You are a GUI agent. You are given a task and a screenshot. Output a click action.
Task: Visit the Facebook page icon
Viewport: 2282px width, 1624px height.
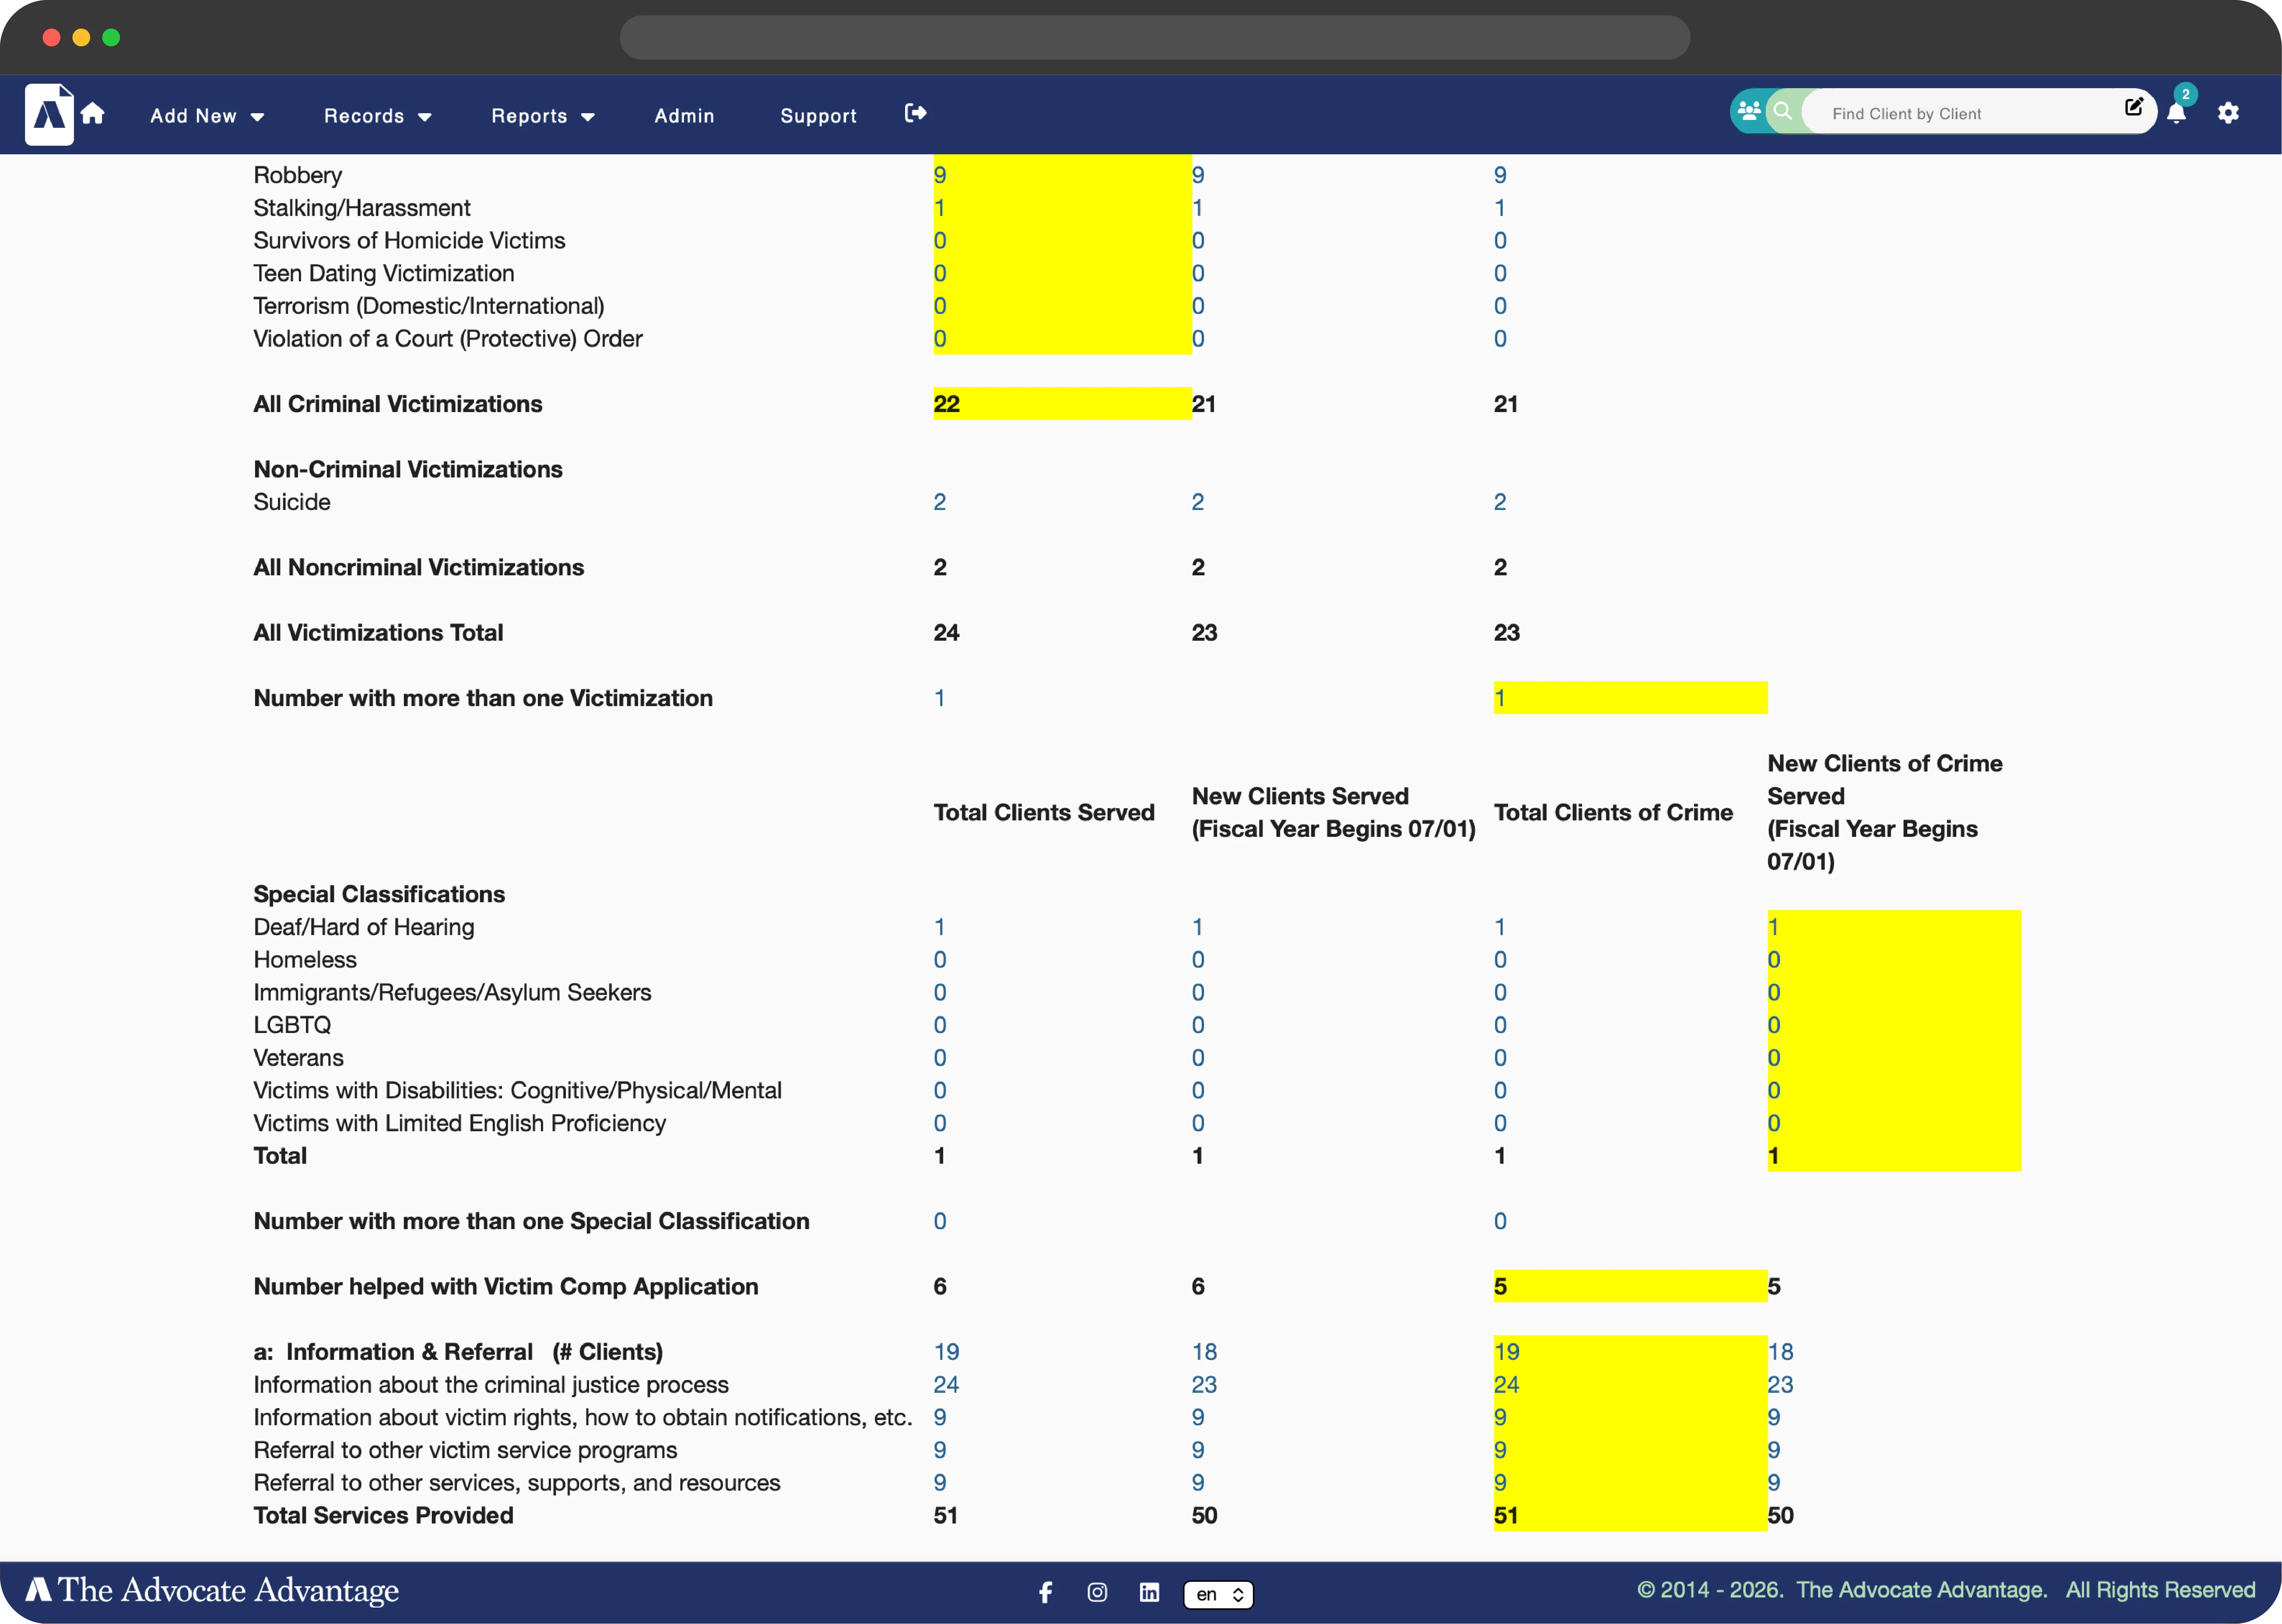click(x=1045, y=1592)
